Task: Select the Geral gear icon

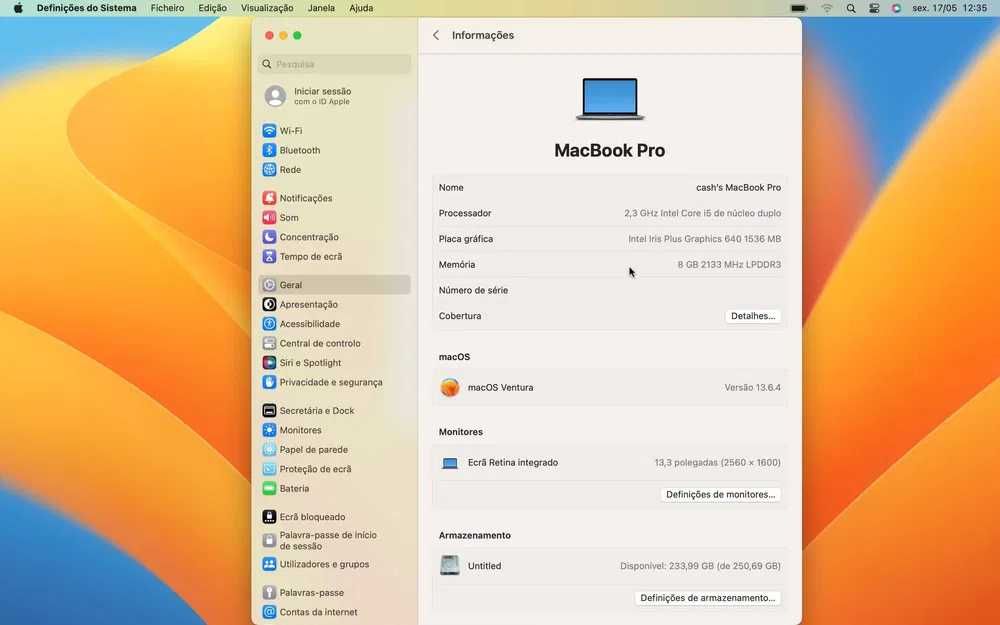Action: pos(269,285)
